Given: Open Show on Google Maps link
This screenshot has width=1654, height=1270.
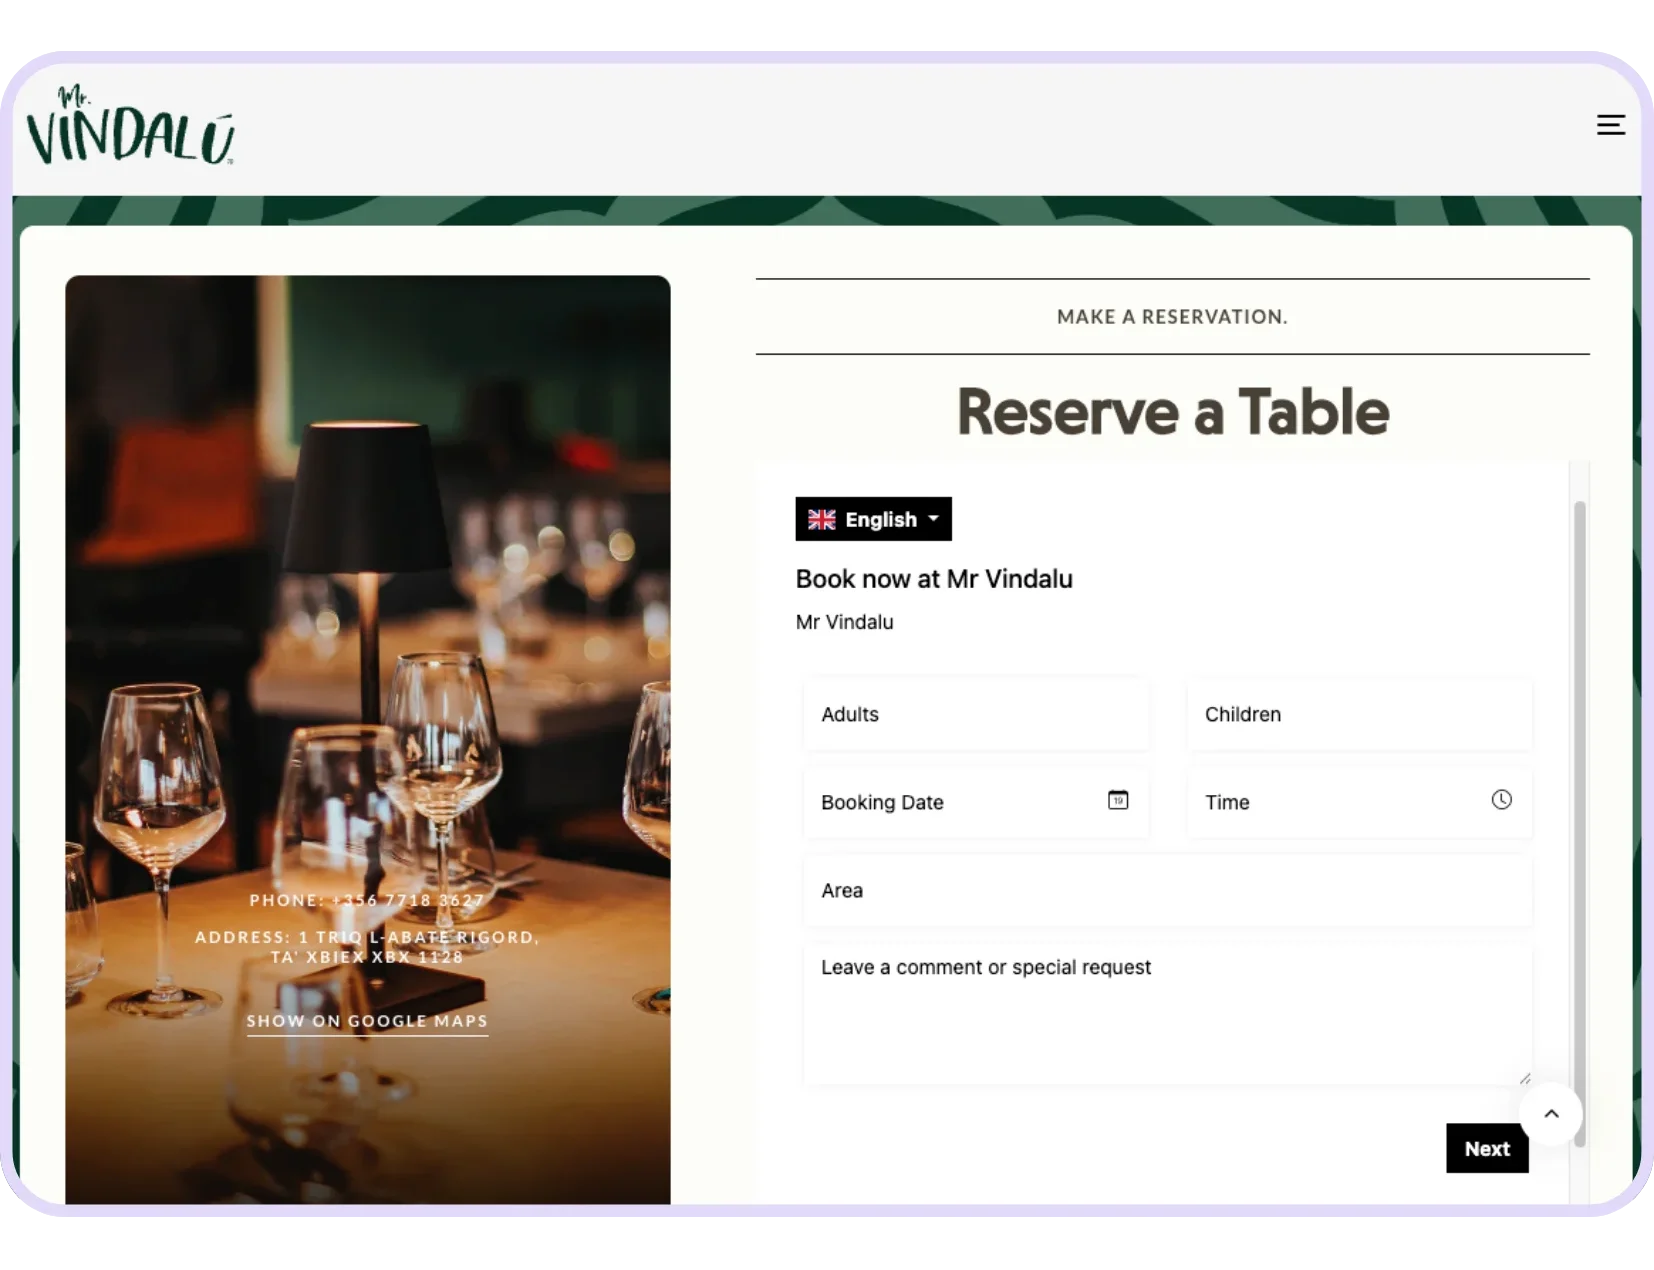Looking at the screenshot, I should [x=367, y=1021].
